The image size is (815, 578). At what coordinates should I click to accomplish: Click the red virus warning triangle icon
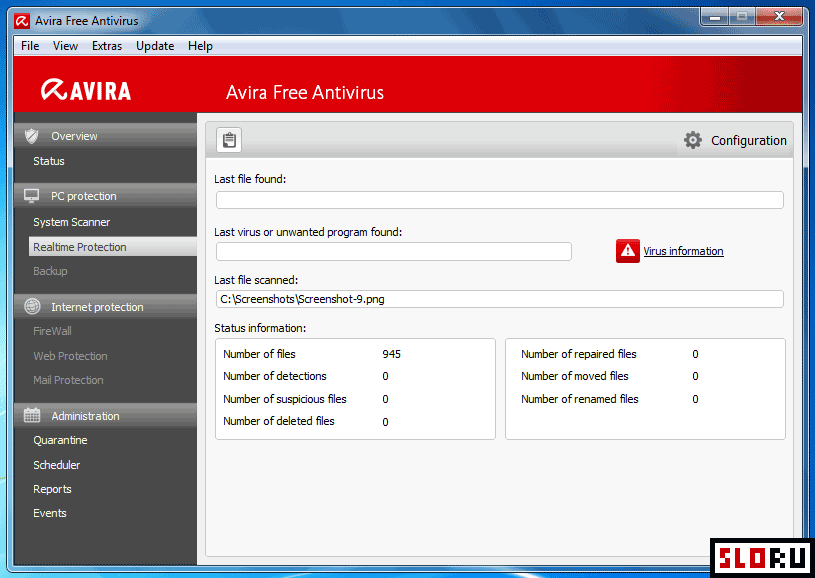click(627, 251)
